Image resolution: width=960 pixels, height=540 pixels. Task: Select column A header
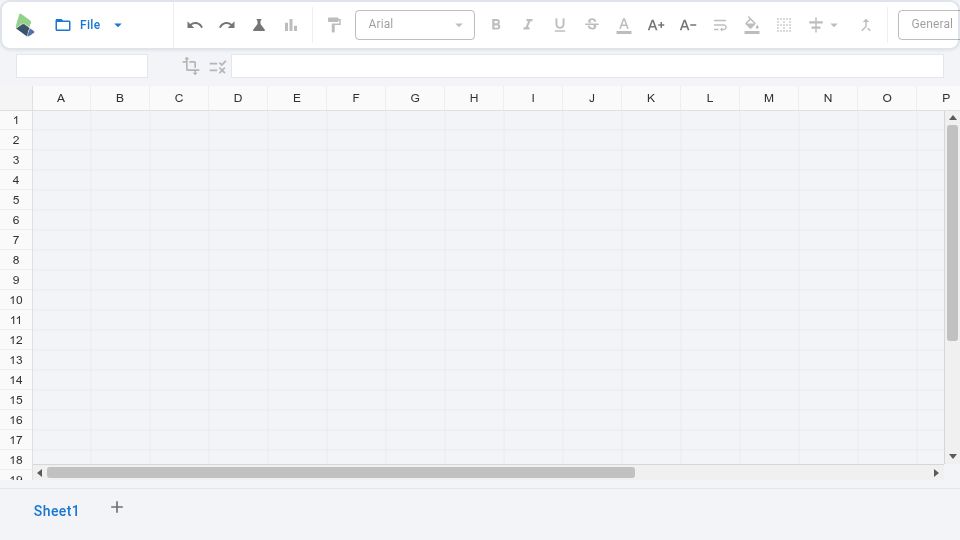coord(61,98)
